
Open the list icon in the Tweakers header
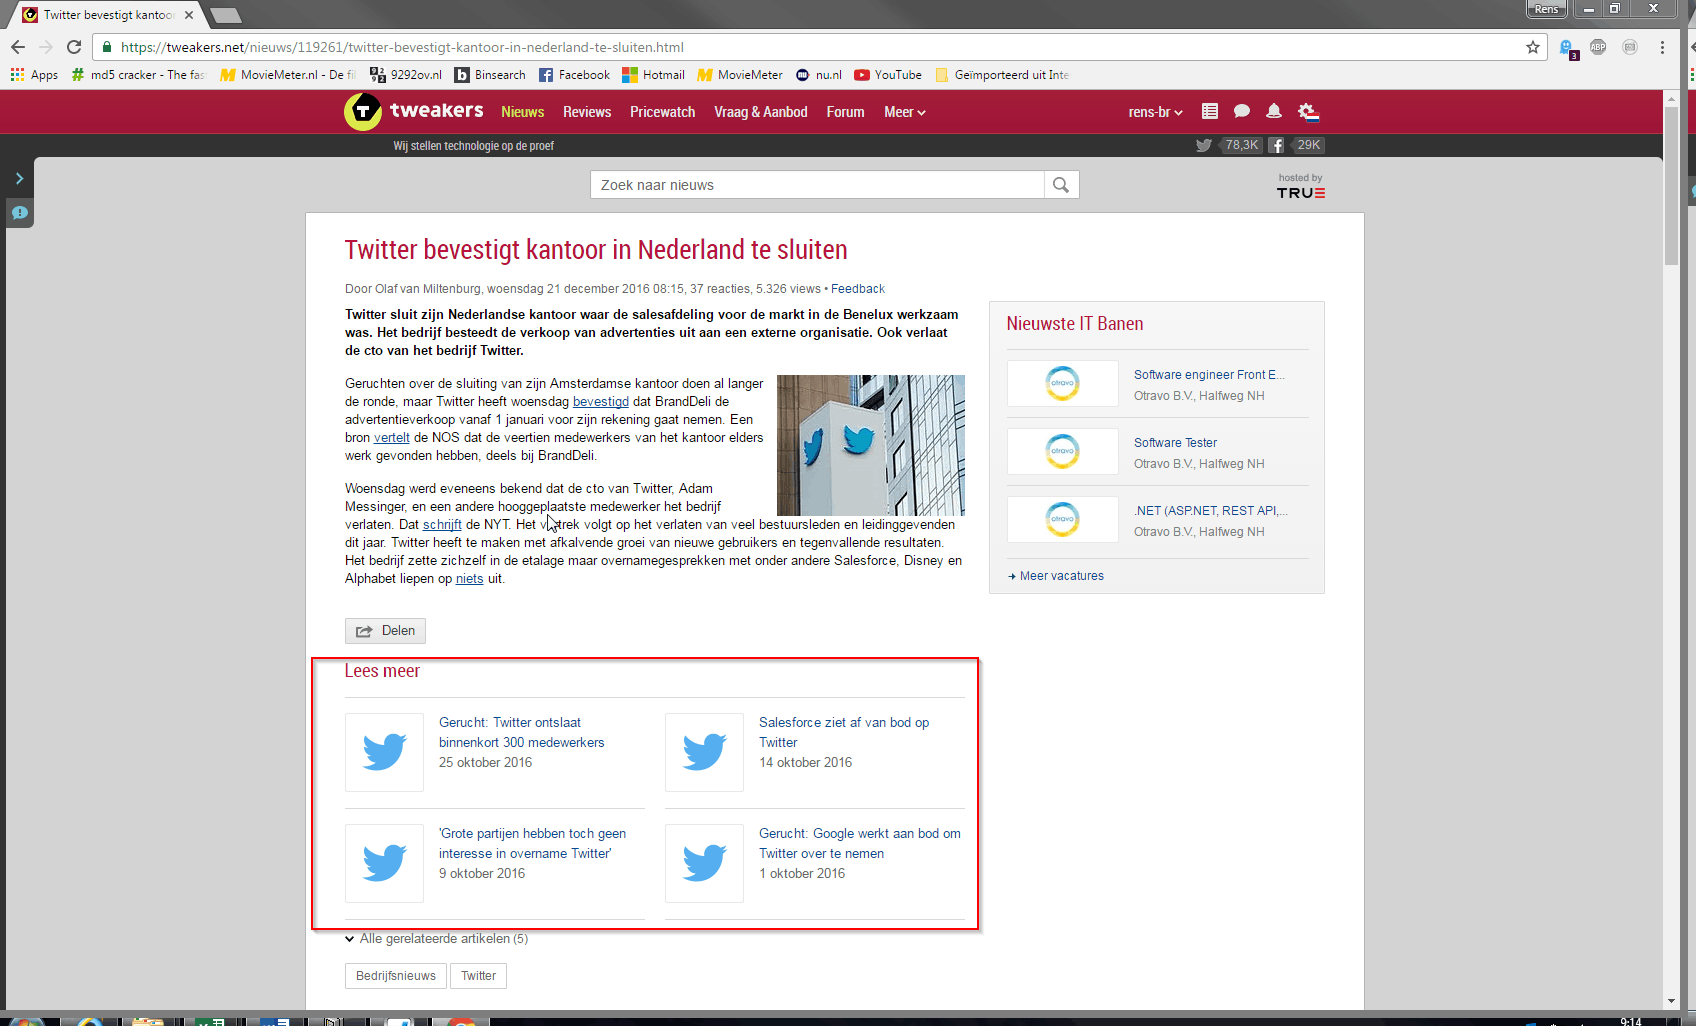(1210, 111)
